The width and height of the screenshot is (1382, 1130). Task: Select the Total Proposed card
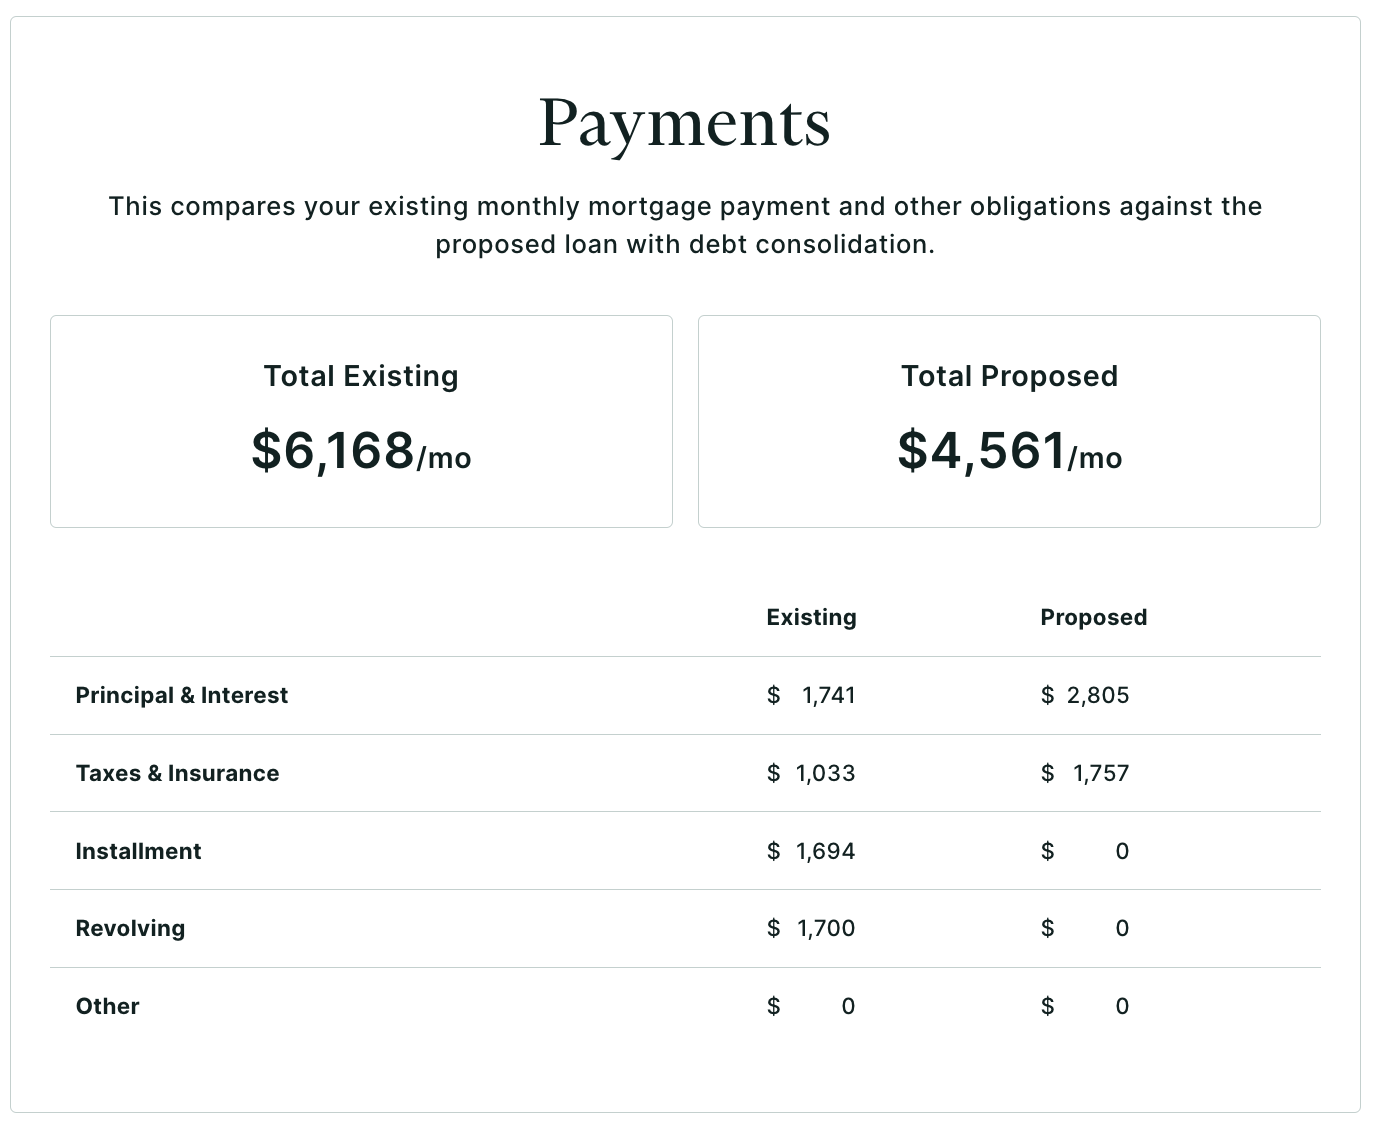coord(1009,421)
